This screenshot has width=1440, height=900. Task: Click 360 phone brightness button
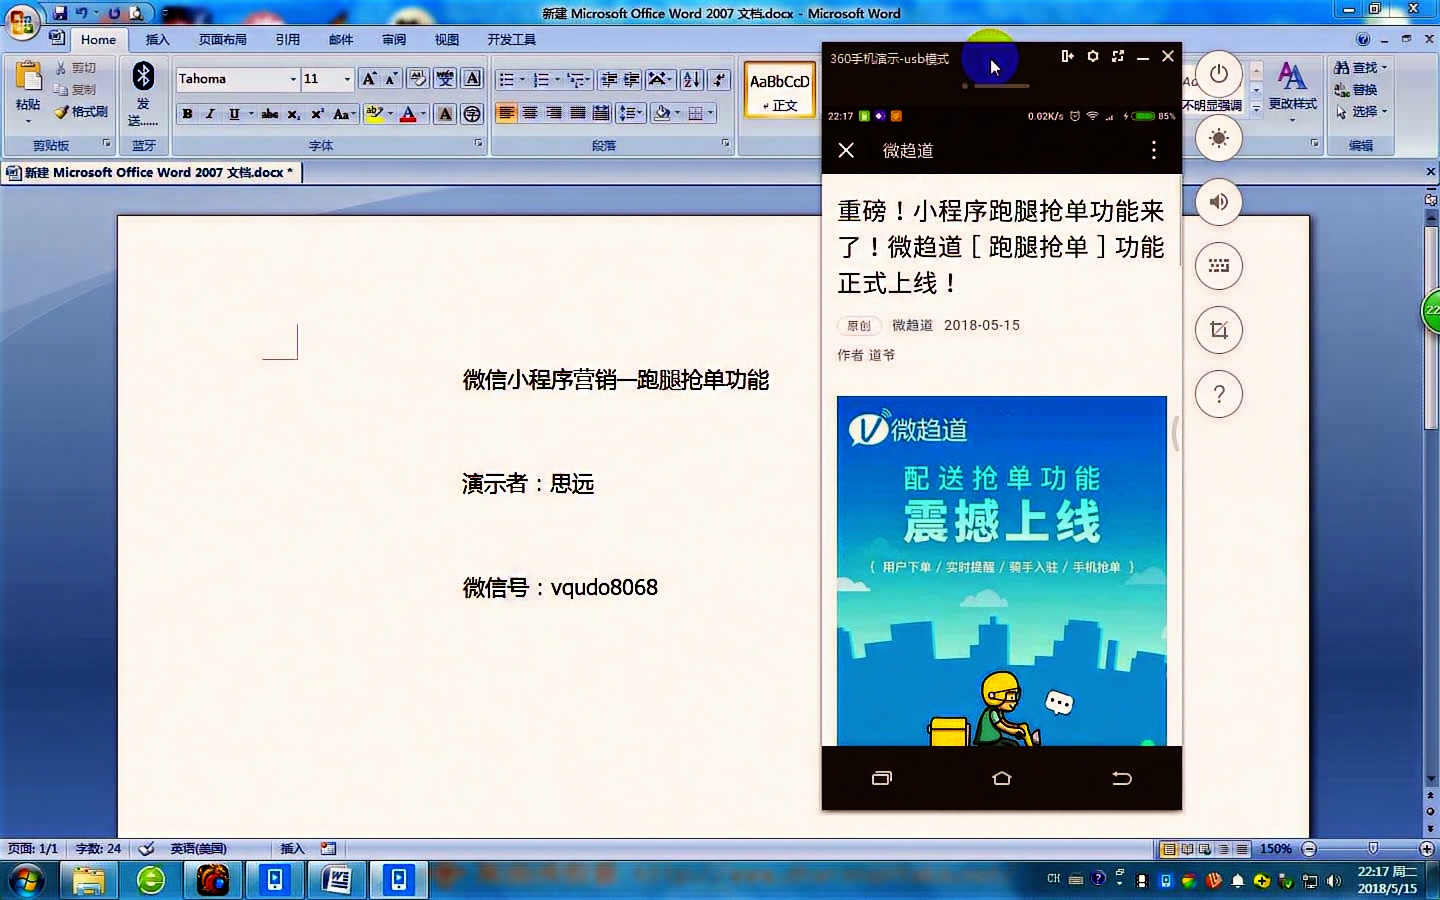(1219, 138)
